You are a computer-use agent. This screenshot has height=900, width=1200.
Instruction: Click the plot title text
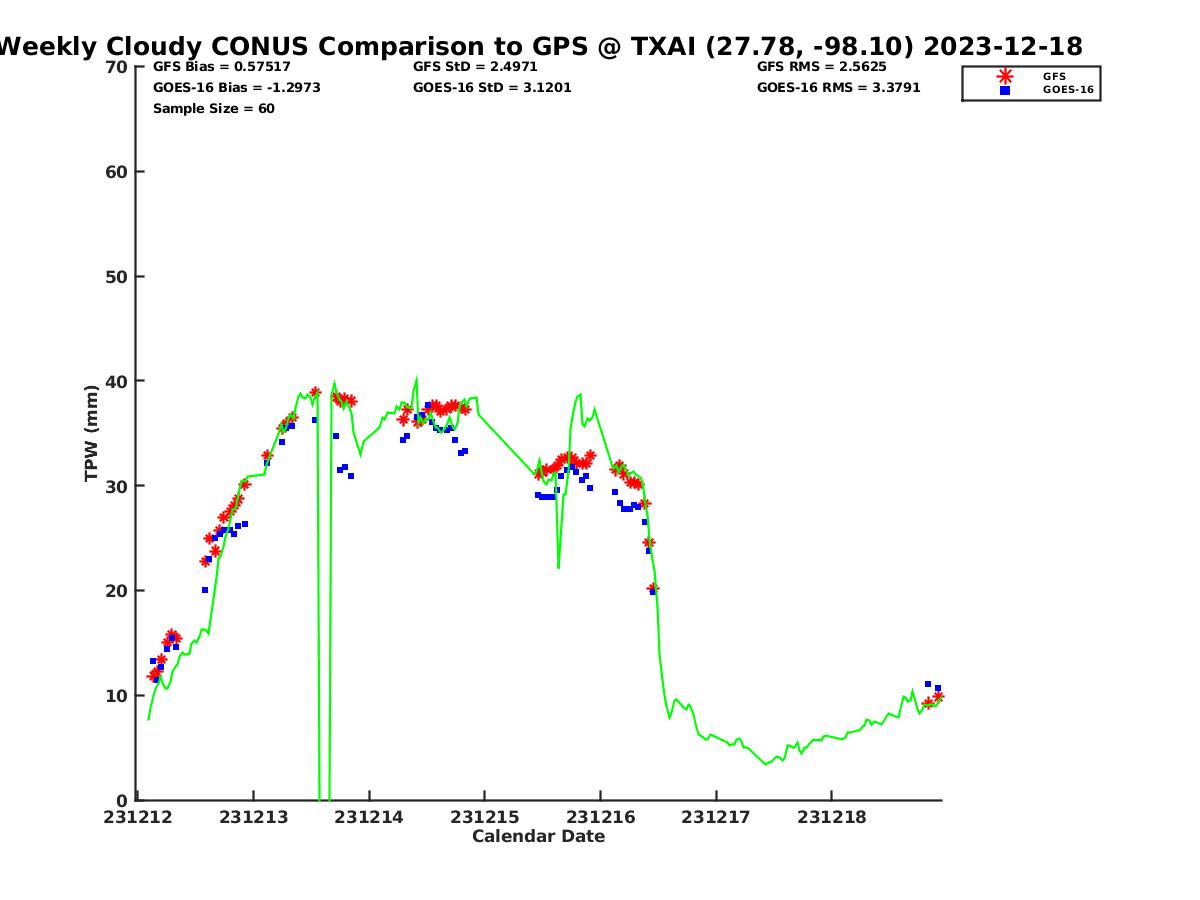(x=540, y=46)
